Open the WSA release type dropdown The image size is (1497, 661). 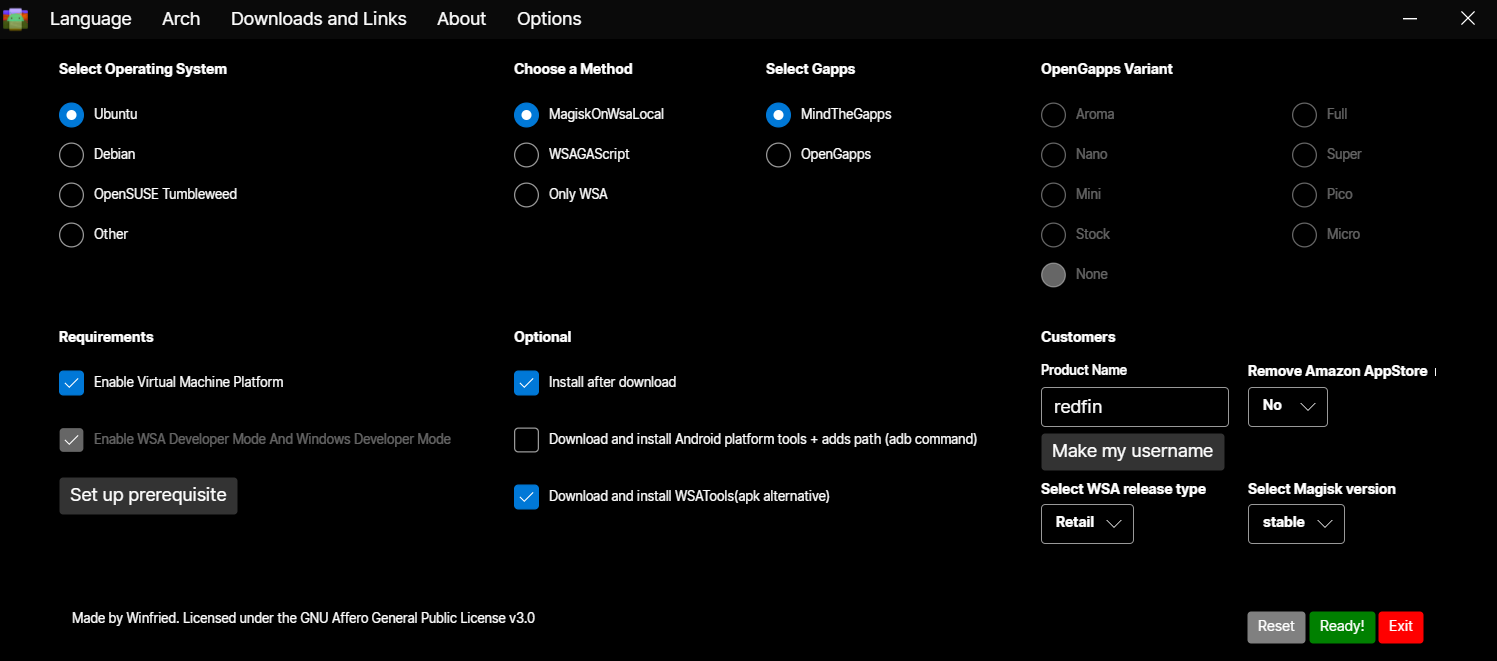pos(1087,523)
